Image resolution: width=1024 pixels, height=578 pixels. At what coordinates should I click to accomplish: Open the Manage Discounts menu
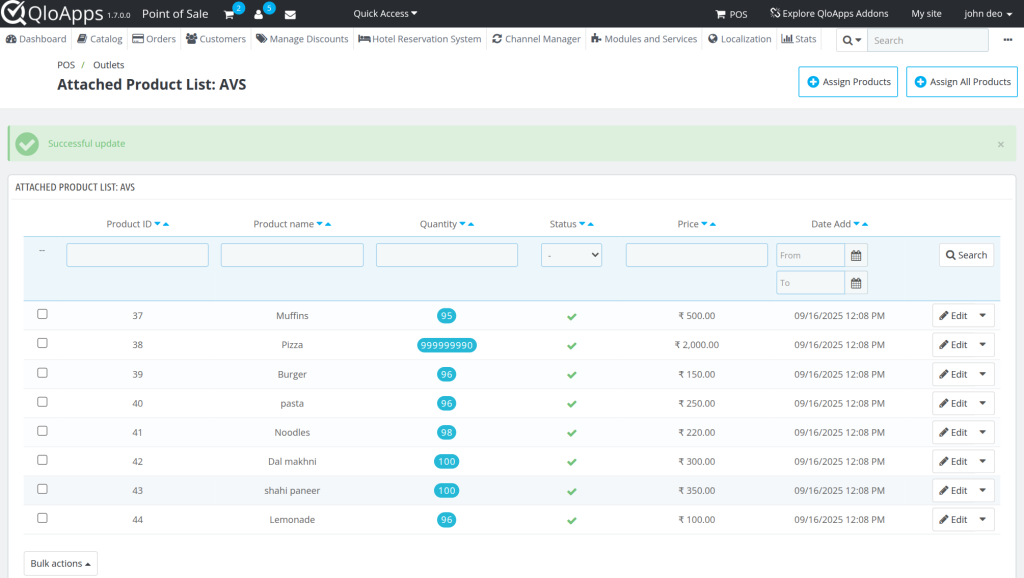click(x=302, y=39)
